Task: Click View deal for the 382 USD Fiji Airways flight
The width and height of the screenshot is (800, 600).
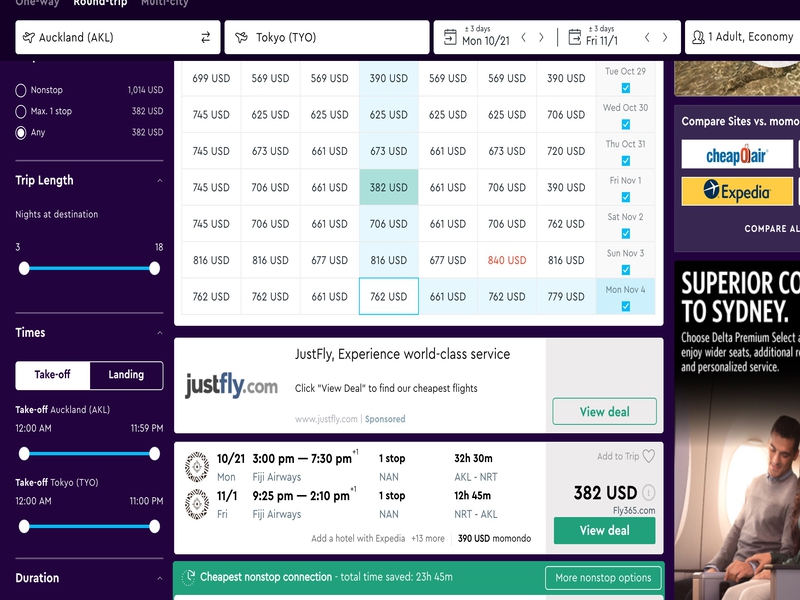Action: pyautogui.click(x=605, y=531)
